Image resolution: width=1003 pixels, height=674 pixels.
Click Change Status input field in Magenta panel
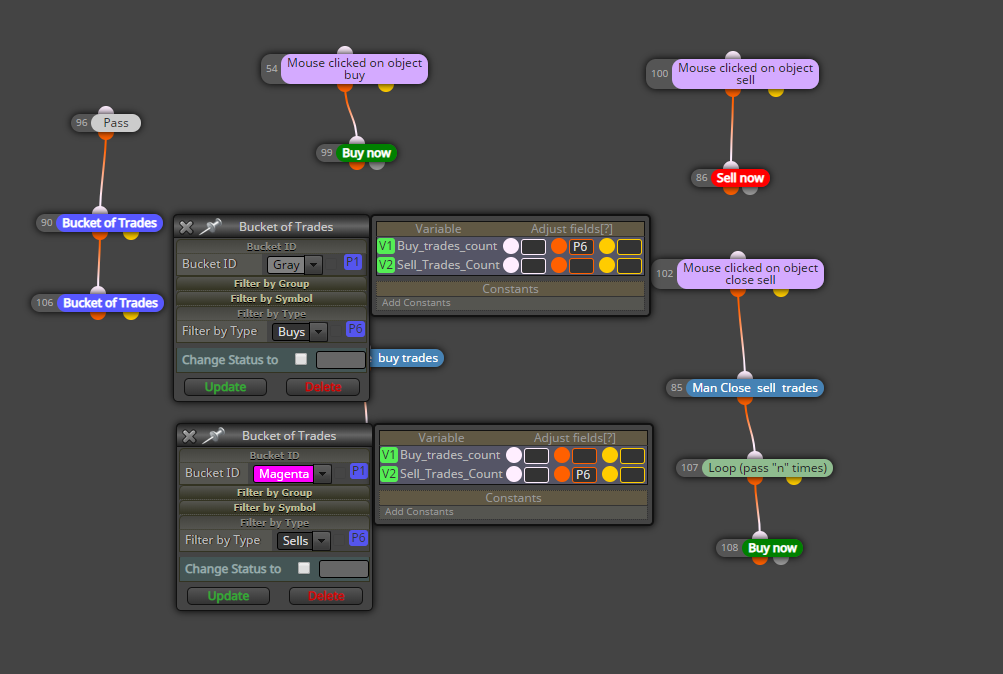tap(344, 569)
